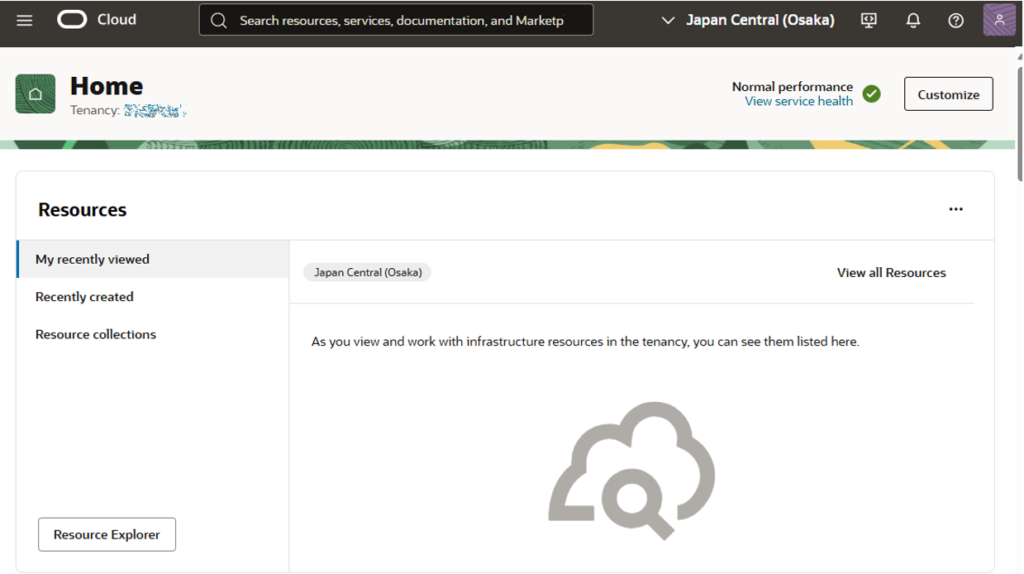Click the green Home icon
1024x574 pixels.
point(35,94)
